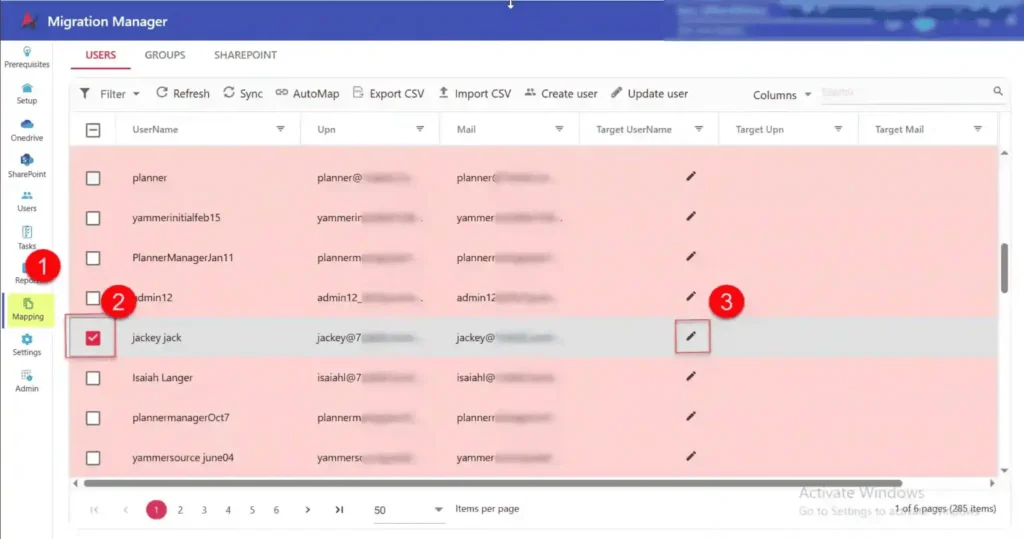The image size is (1024, 539).
Task: Click the horizontal table scrollbar thumb
Action: (493, 483)
